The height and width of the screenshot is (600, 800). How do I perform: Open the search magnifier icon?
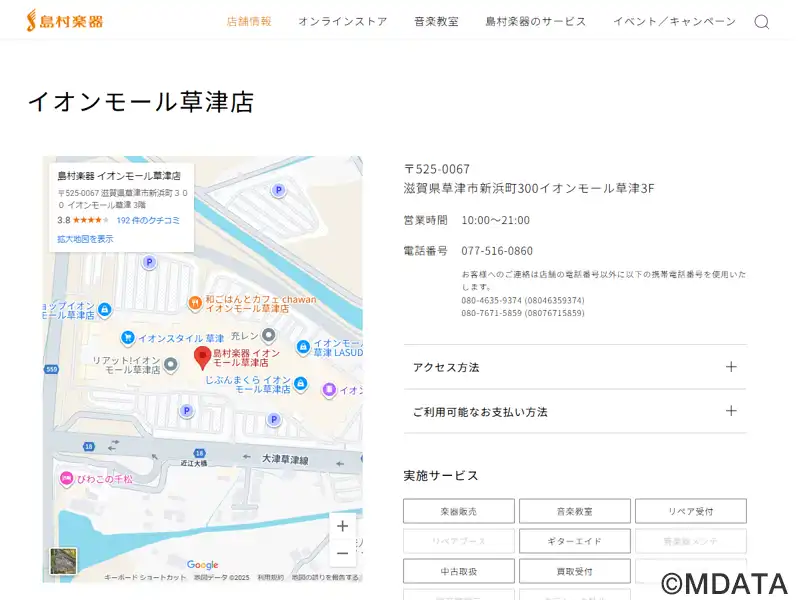(x=761, y=22)
